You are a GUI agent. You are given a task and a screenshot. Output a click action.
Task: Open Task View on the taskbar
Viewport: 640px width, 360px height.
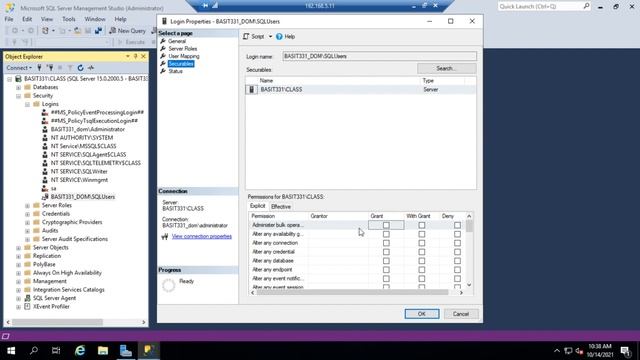tap(56, 351)
